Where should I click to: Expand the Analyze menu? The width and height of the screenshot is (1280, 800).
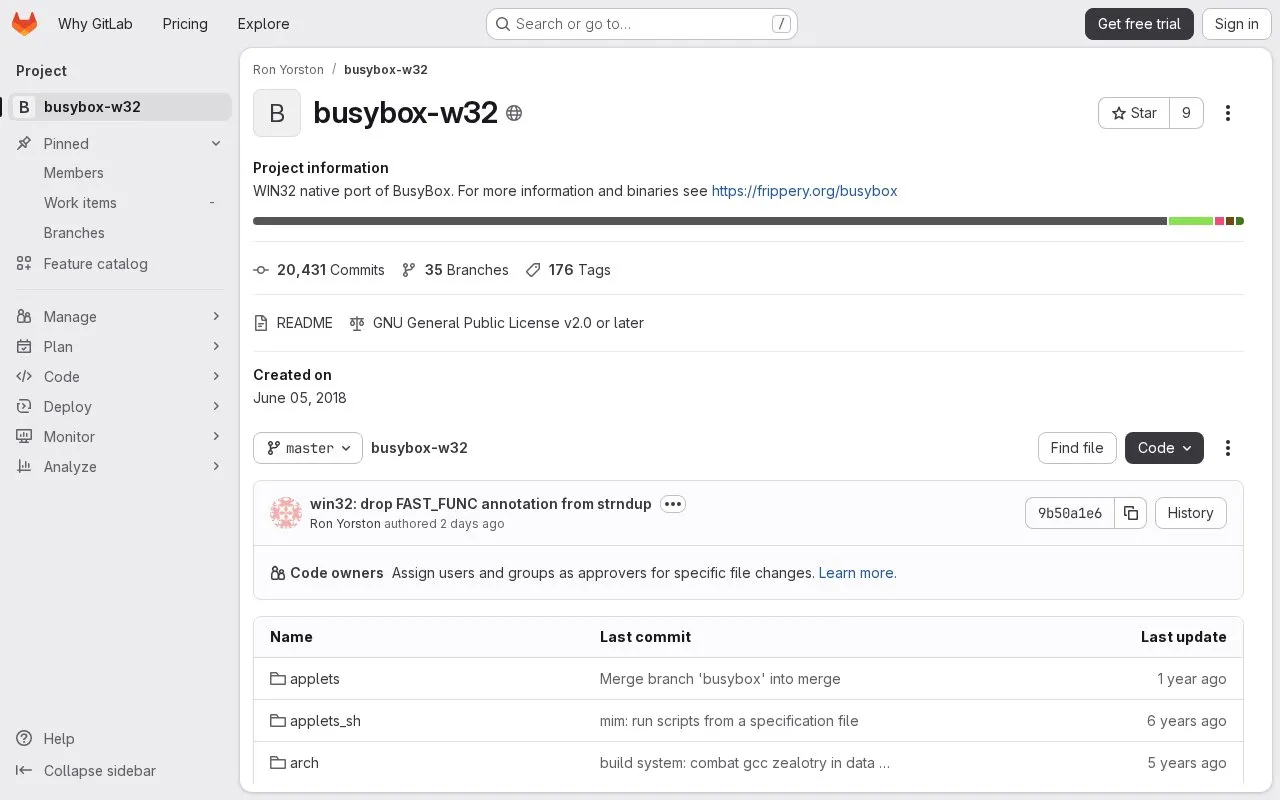120,467
